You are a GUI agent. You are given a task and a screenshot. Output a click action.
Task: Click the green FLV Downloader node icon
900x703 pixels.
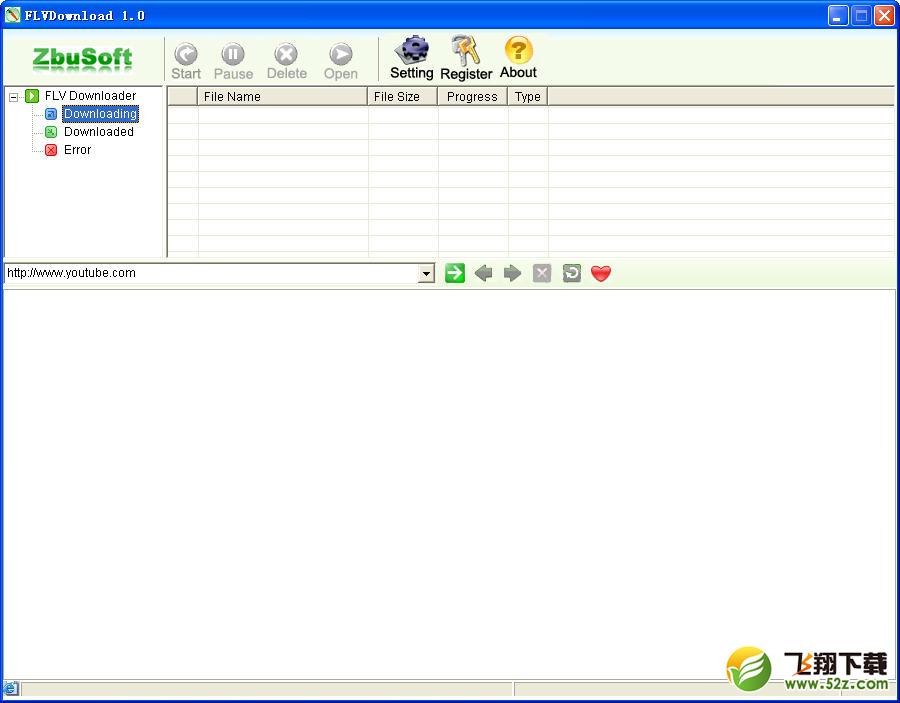click(32, 96)
